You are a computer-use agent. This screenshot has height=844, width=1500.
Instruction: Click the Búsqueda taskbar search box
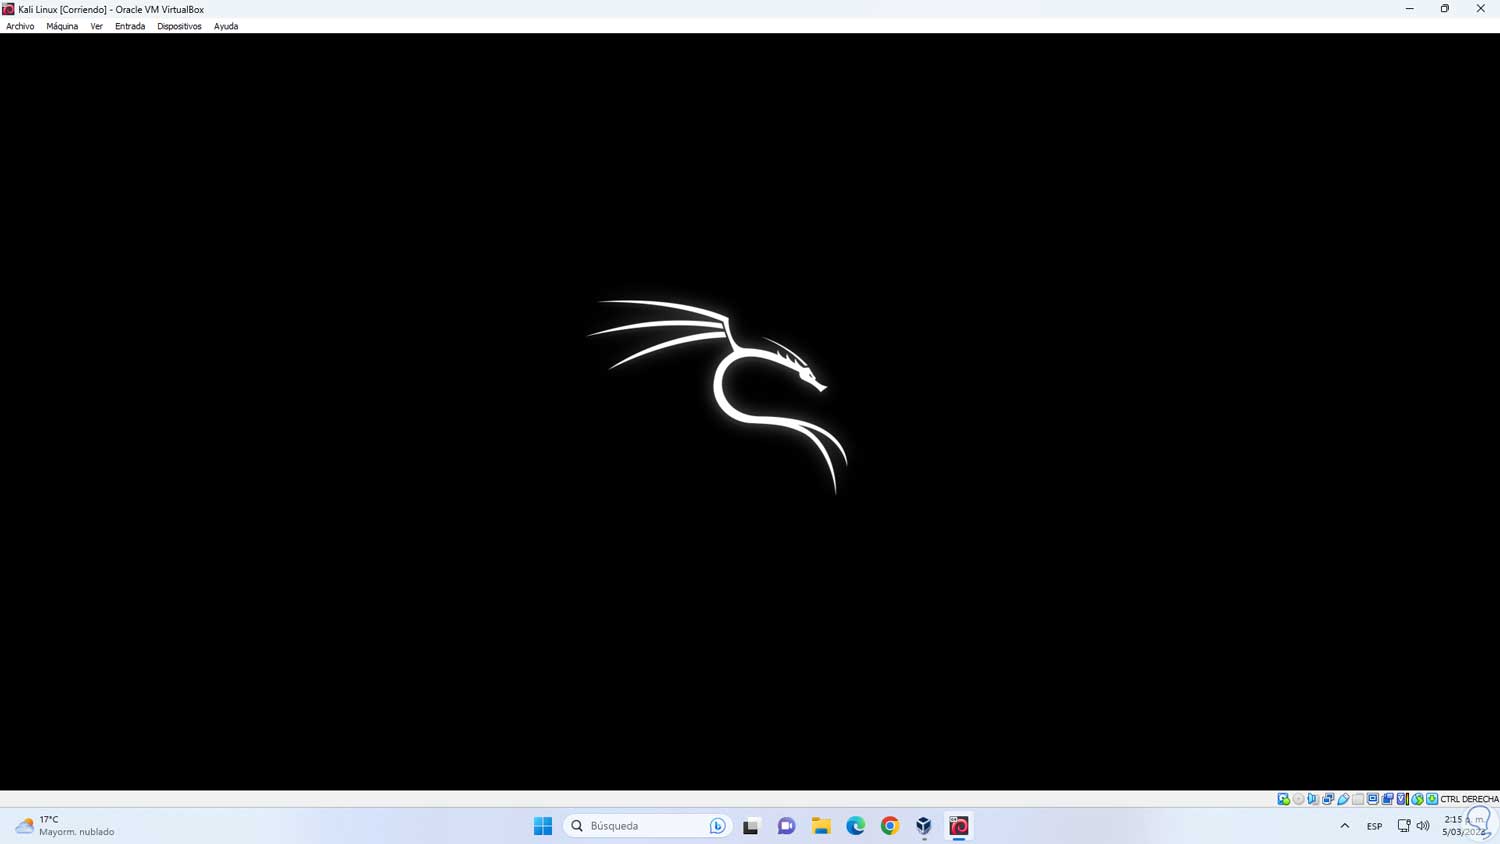648,826
